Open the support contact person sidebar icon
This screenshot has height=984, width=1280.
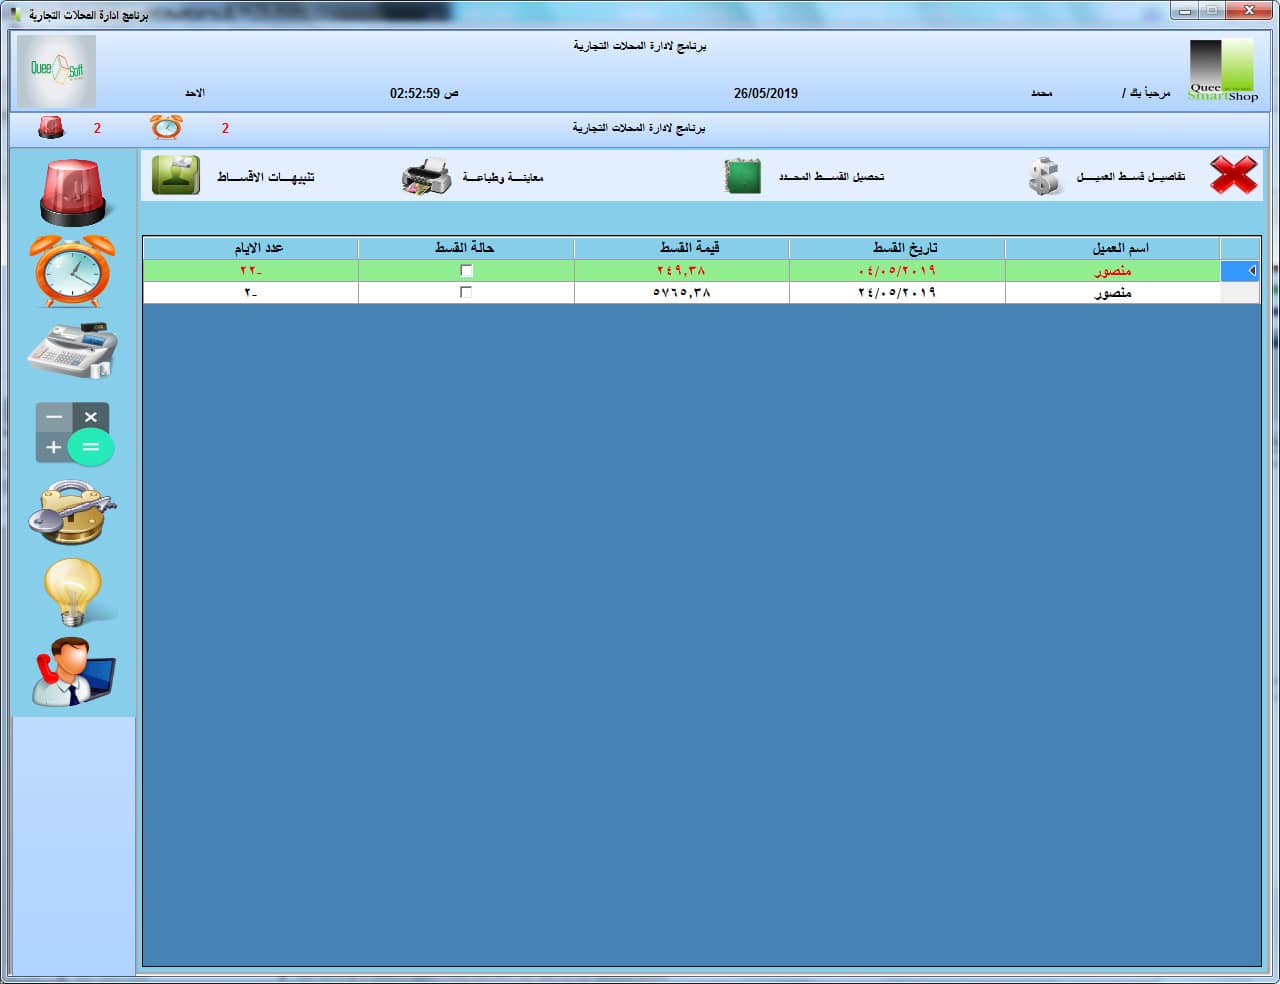point(72,671)
